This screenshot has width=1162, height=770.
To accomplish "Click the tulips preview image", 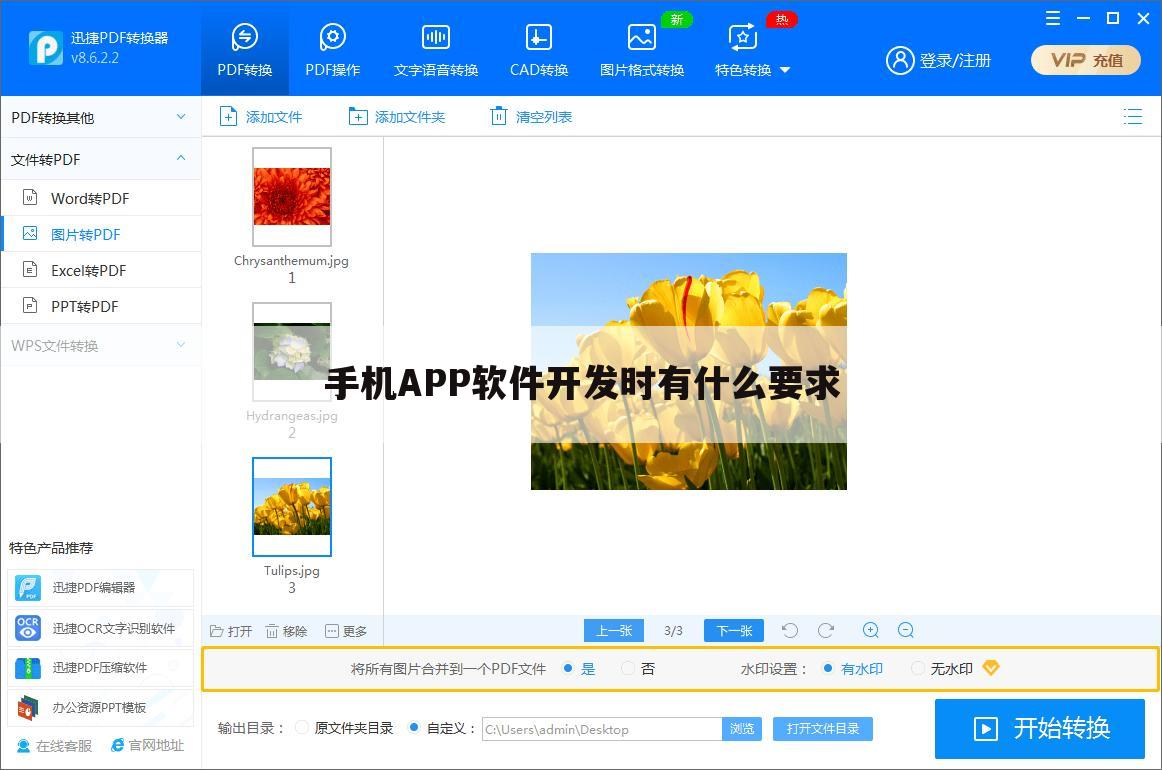I will (x=688, y=371).
